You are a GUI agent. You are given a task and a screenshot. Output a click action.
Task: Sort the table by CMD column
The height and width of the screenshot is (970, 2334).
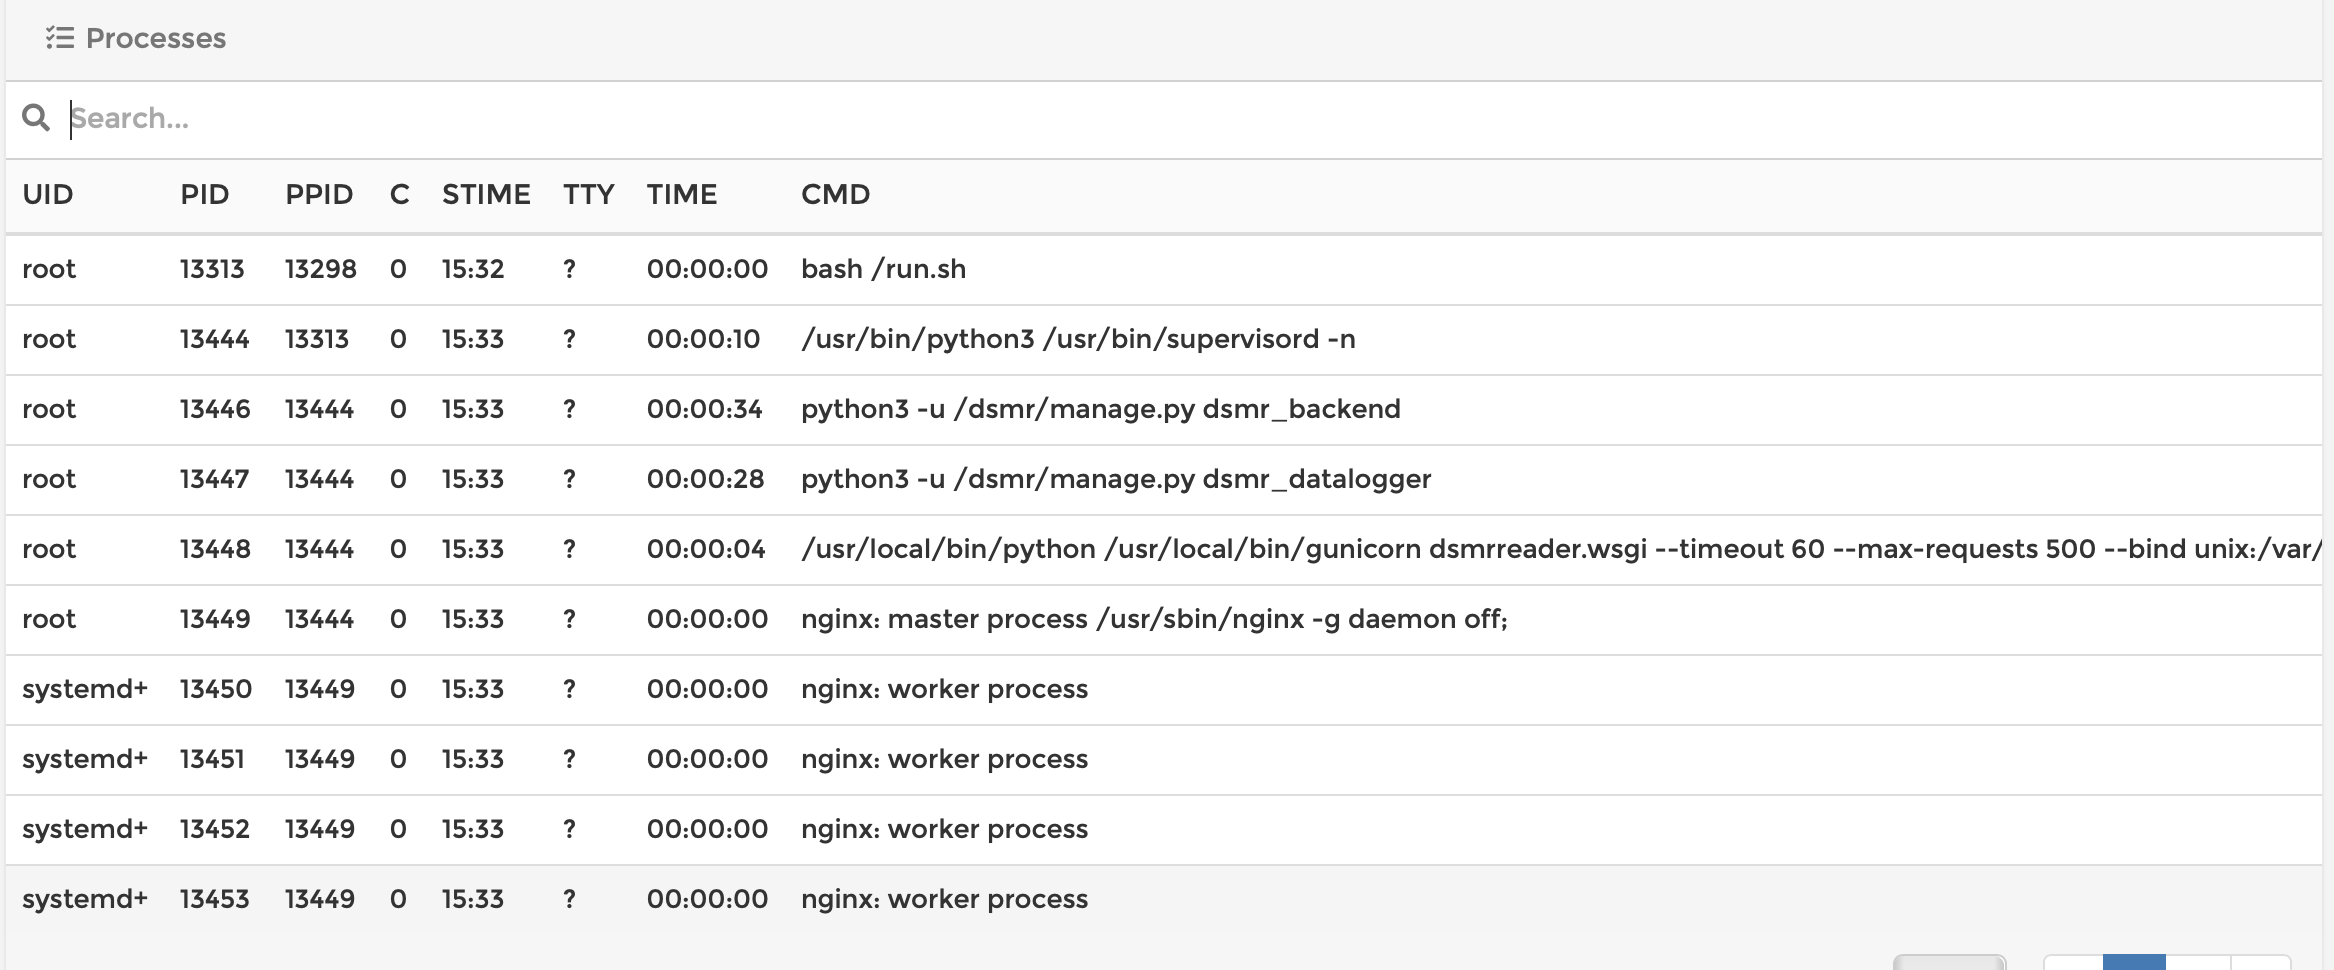(836, 195)
